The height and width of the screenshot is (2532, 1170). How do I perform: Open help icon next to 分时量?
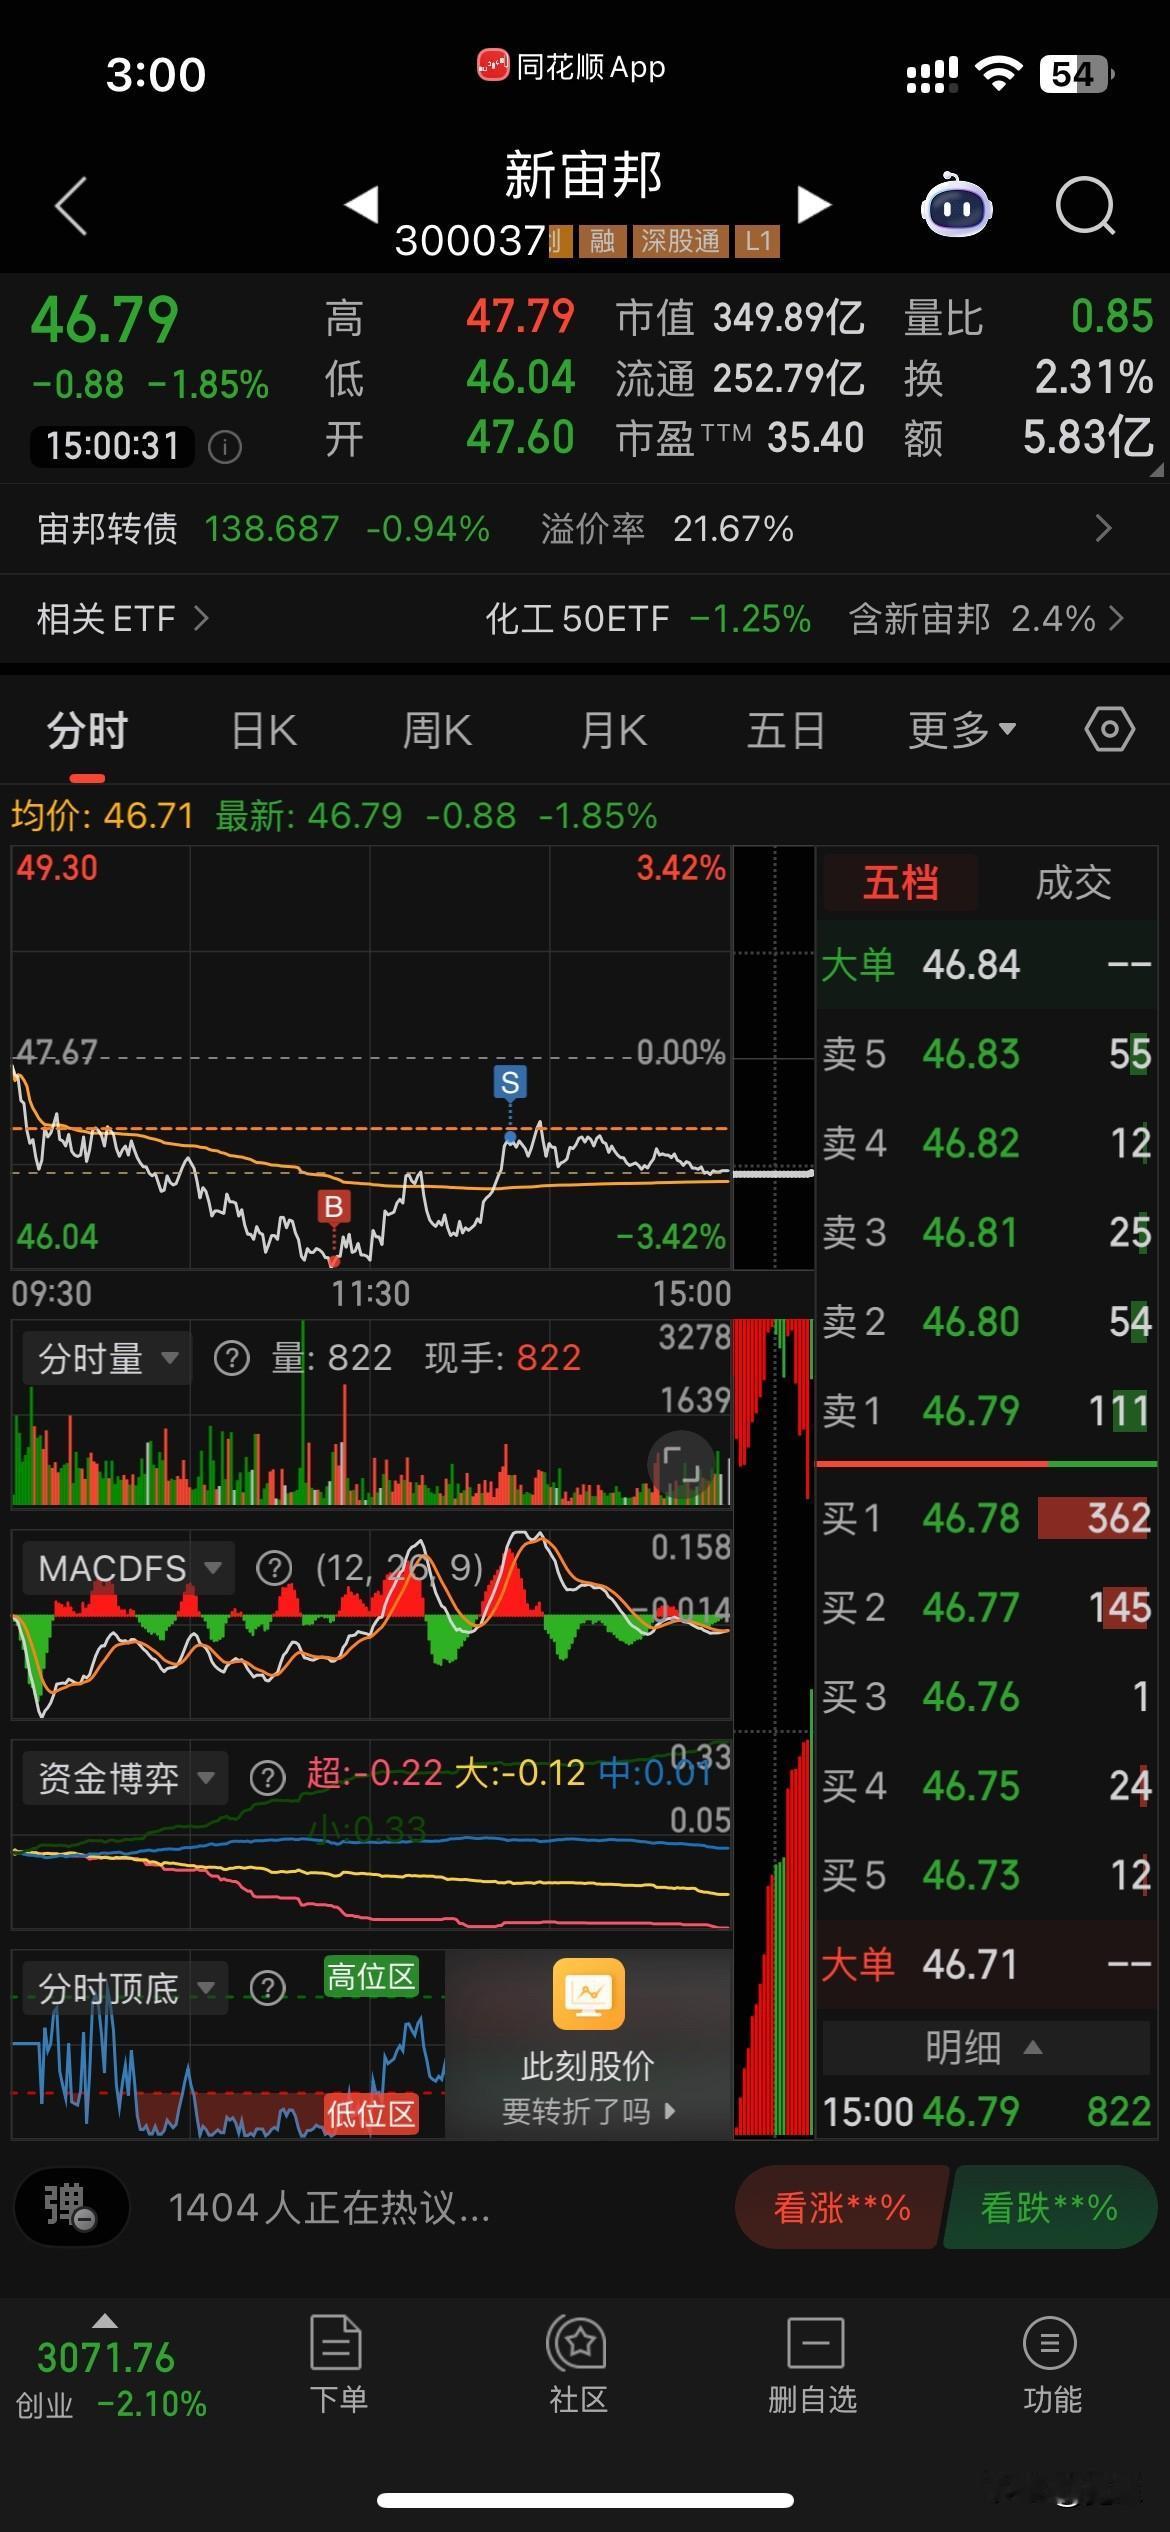(x=232, y=1358)
